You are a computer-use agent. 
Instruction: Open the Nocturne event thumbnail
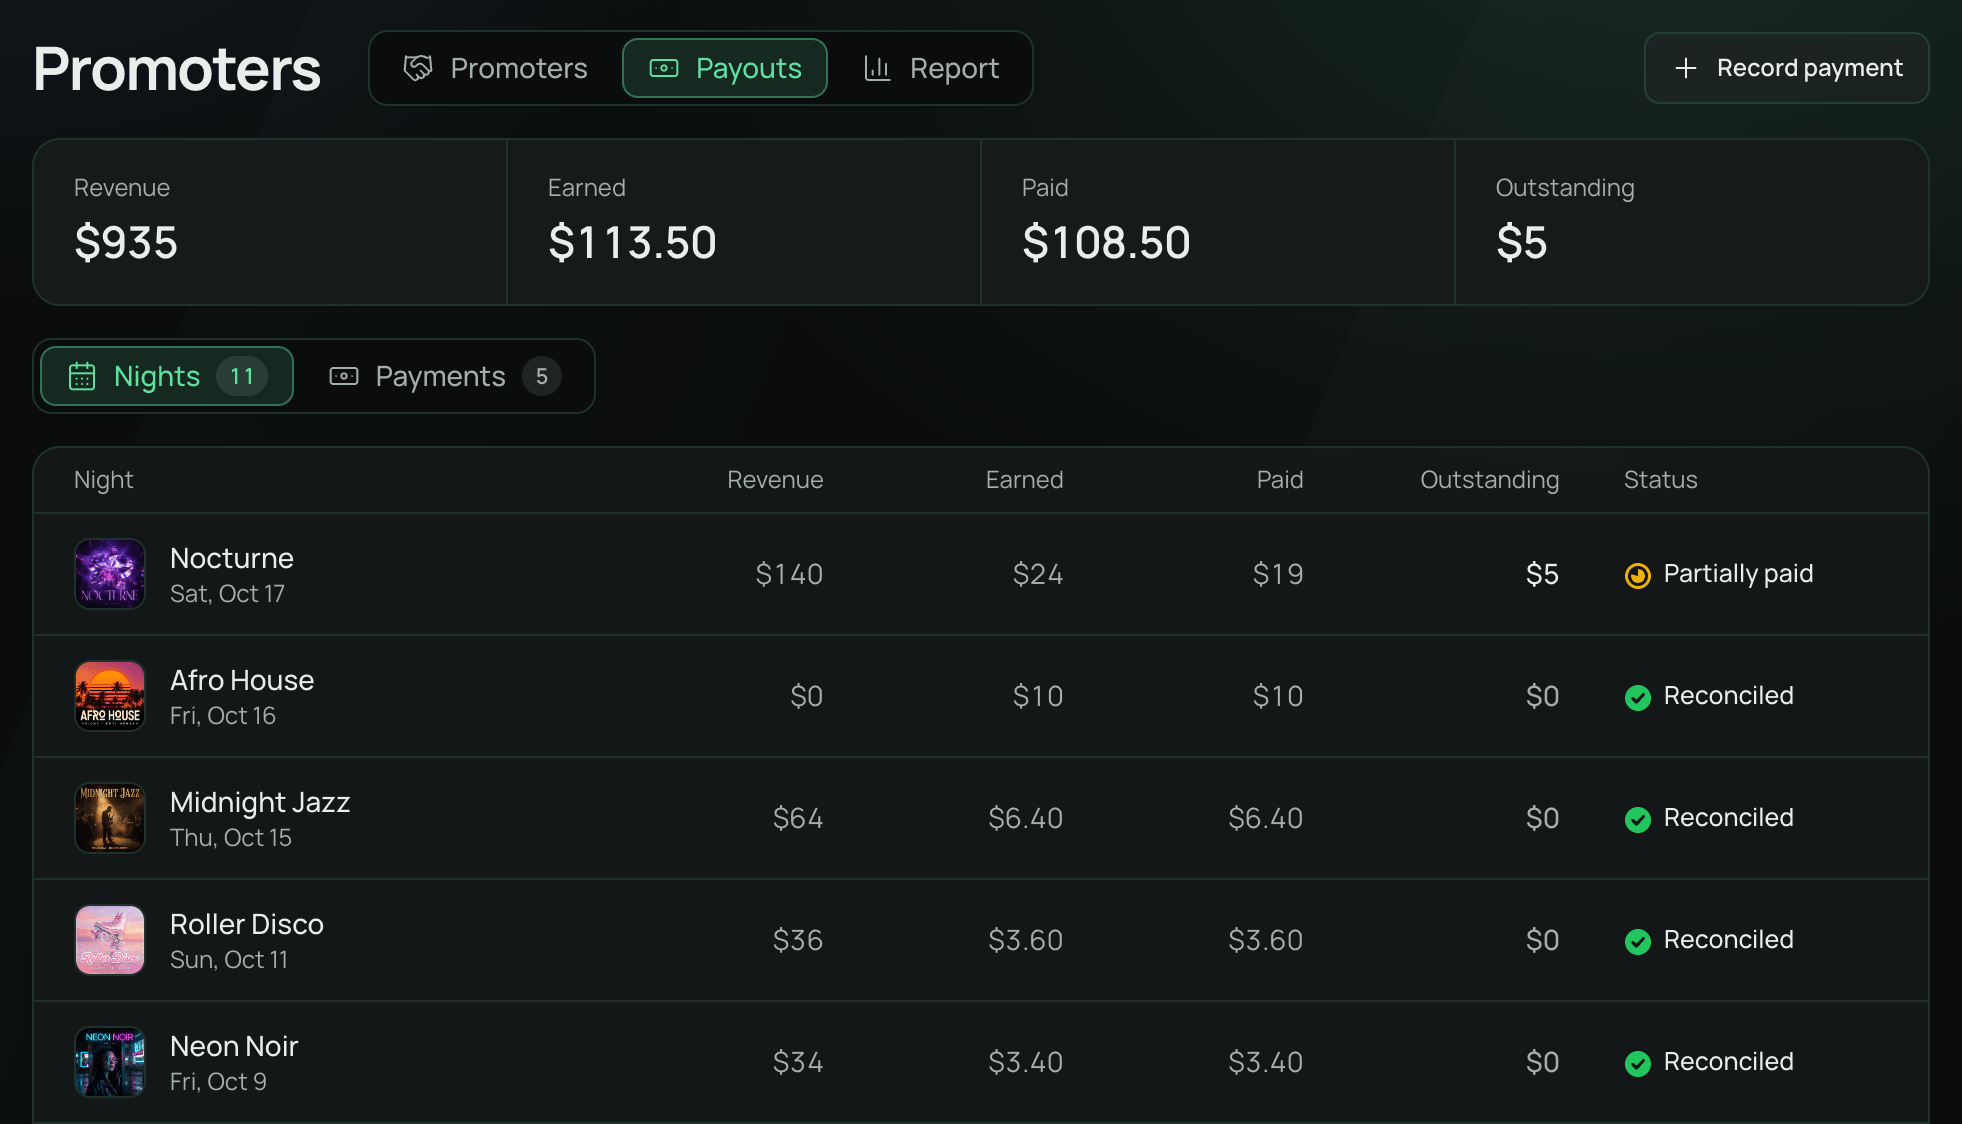(110, 574)
